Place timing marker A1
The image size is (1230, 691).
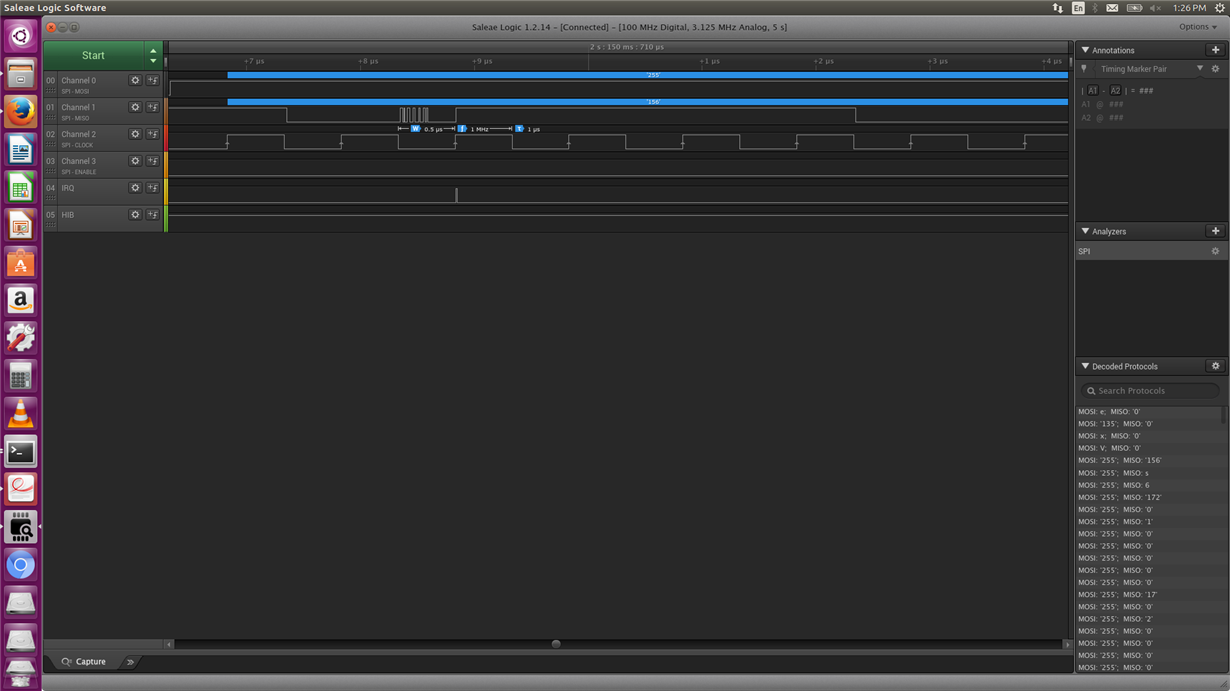1092,90
